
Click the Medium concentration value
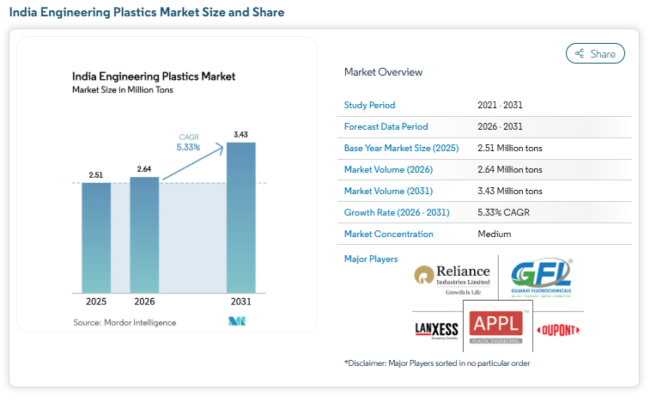point(494,234)
